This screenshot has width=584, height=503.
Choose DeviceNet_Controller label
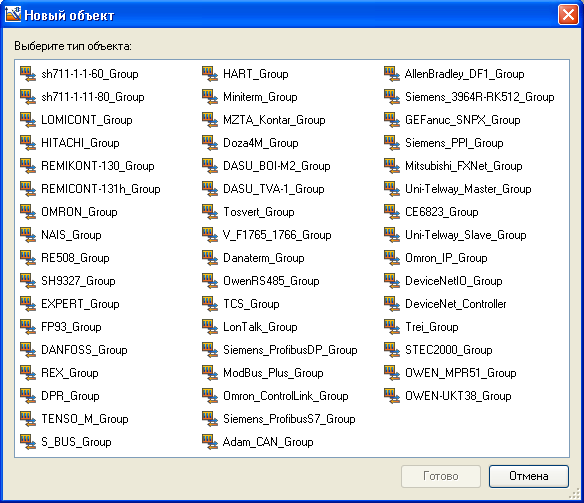tap(456, 304)
